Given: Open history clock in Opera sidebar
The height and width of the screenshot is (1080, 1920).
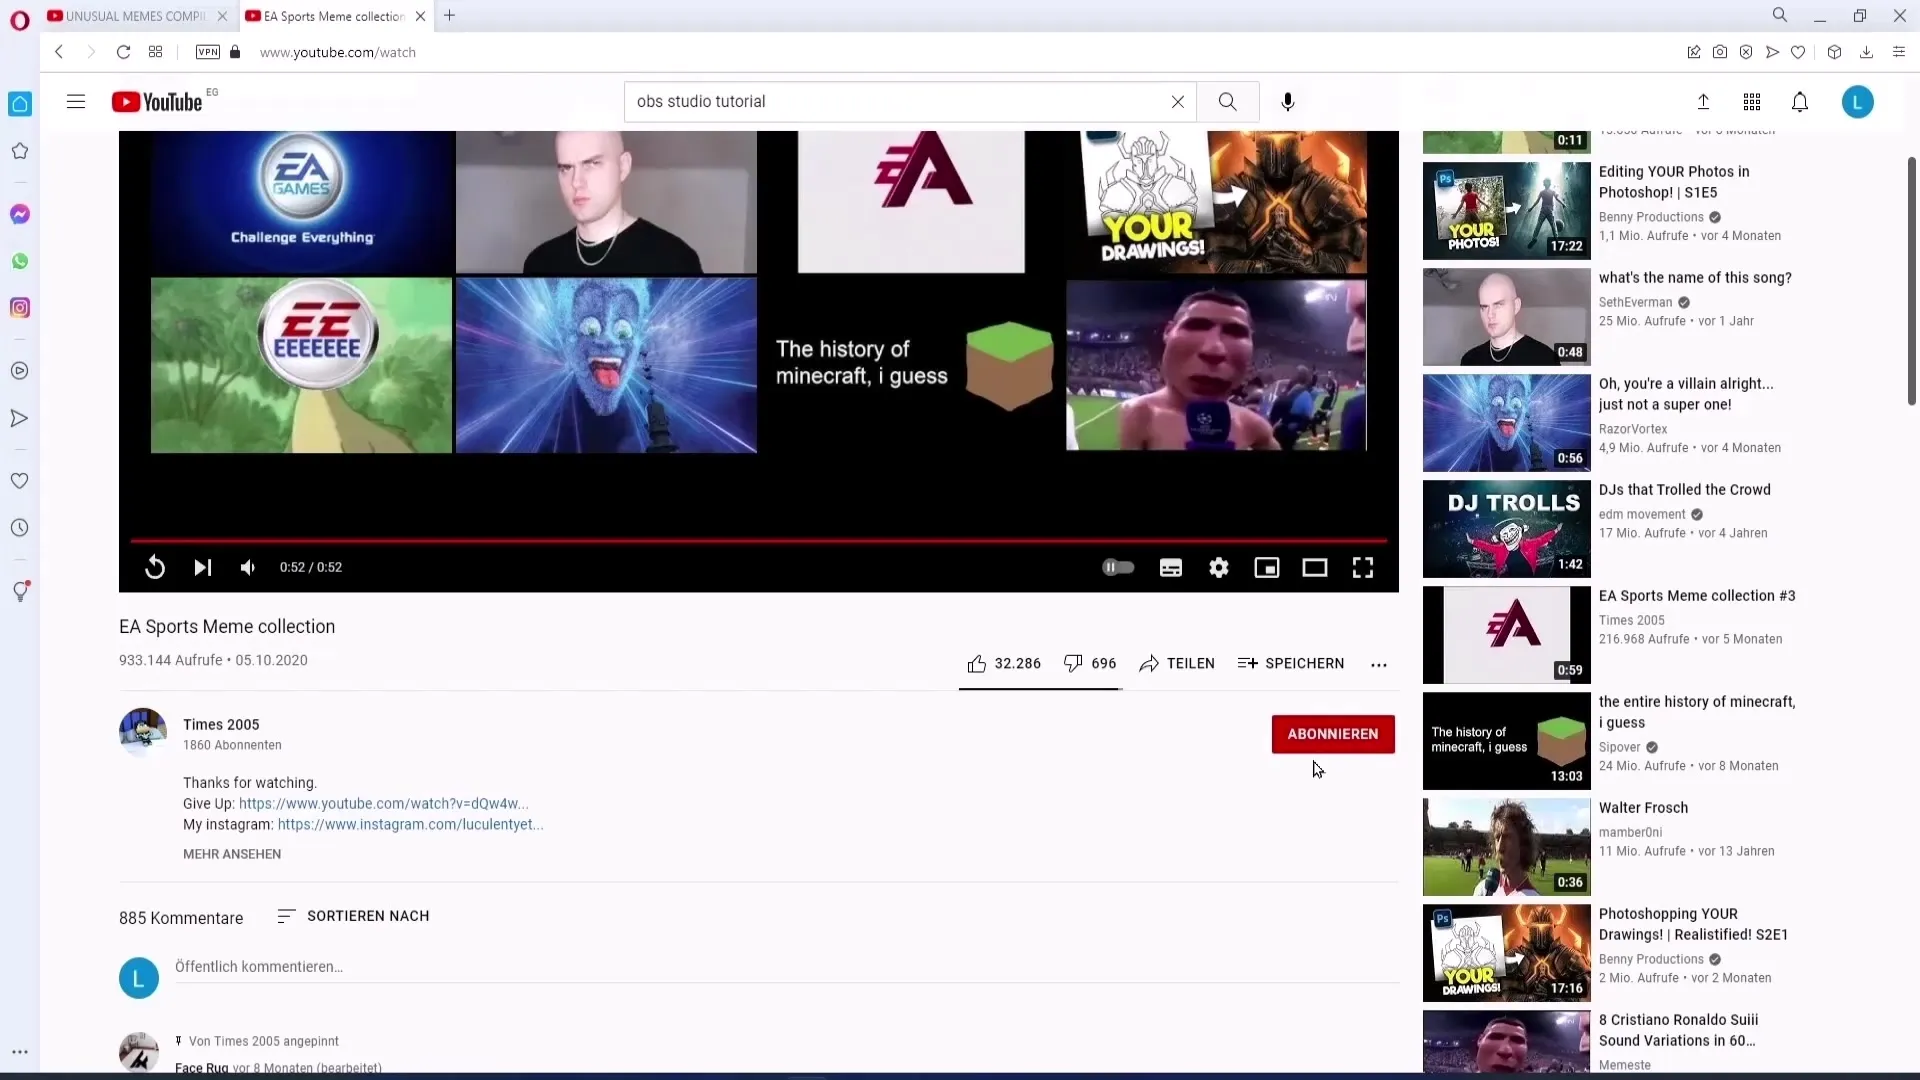Looking at the screenshot, I should 19,528.
